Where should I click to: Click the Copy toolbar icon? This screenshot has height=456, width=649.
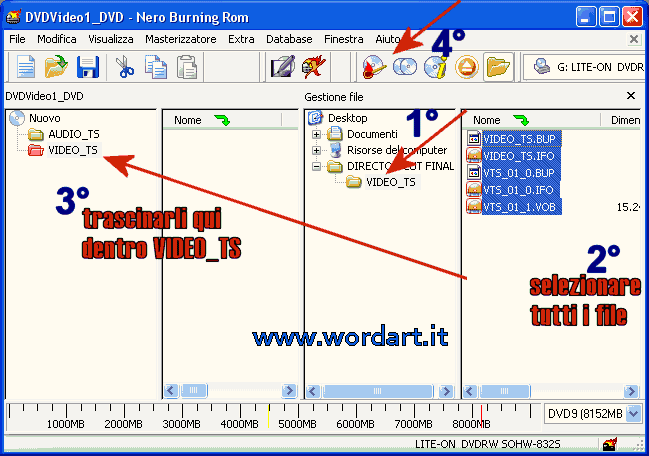(x=156, y=67)
